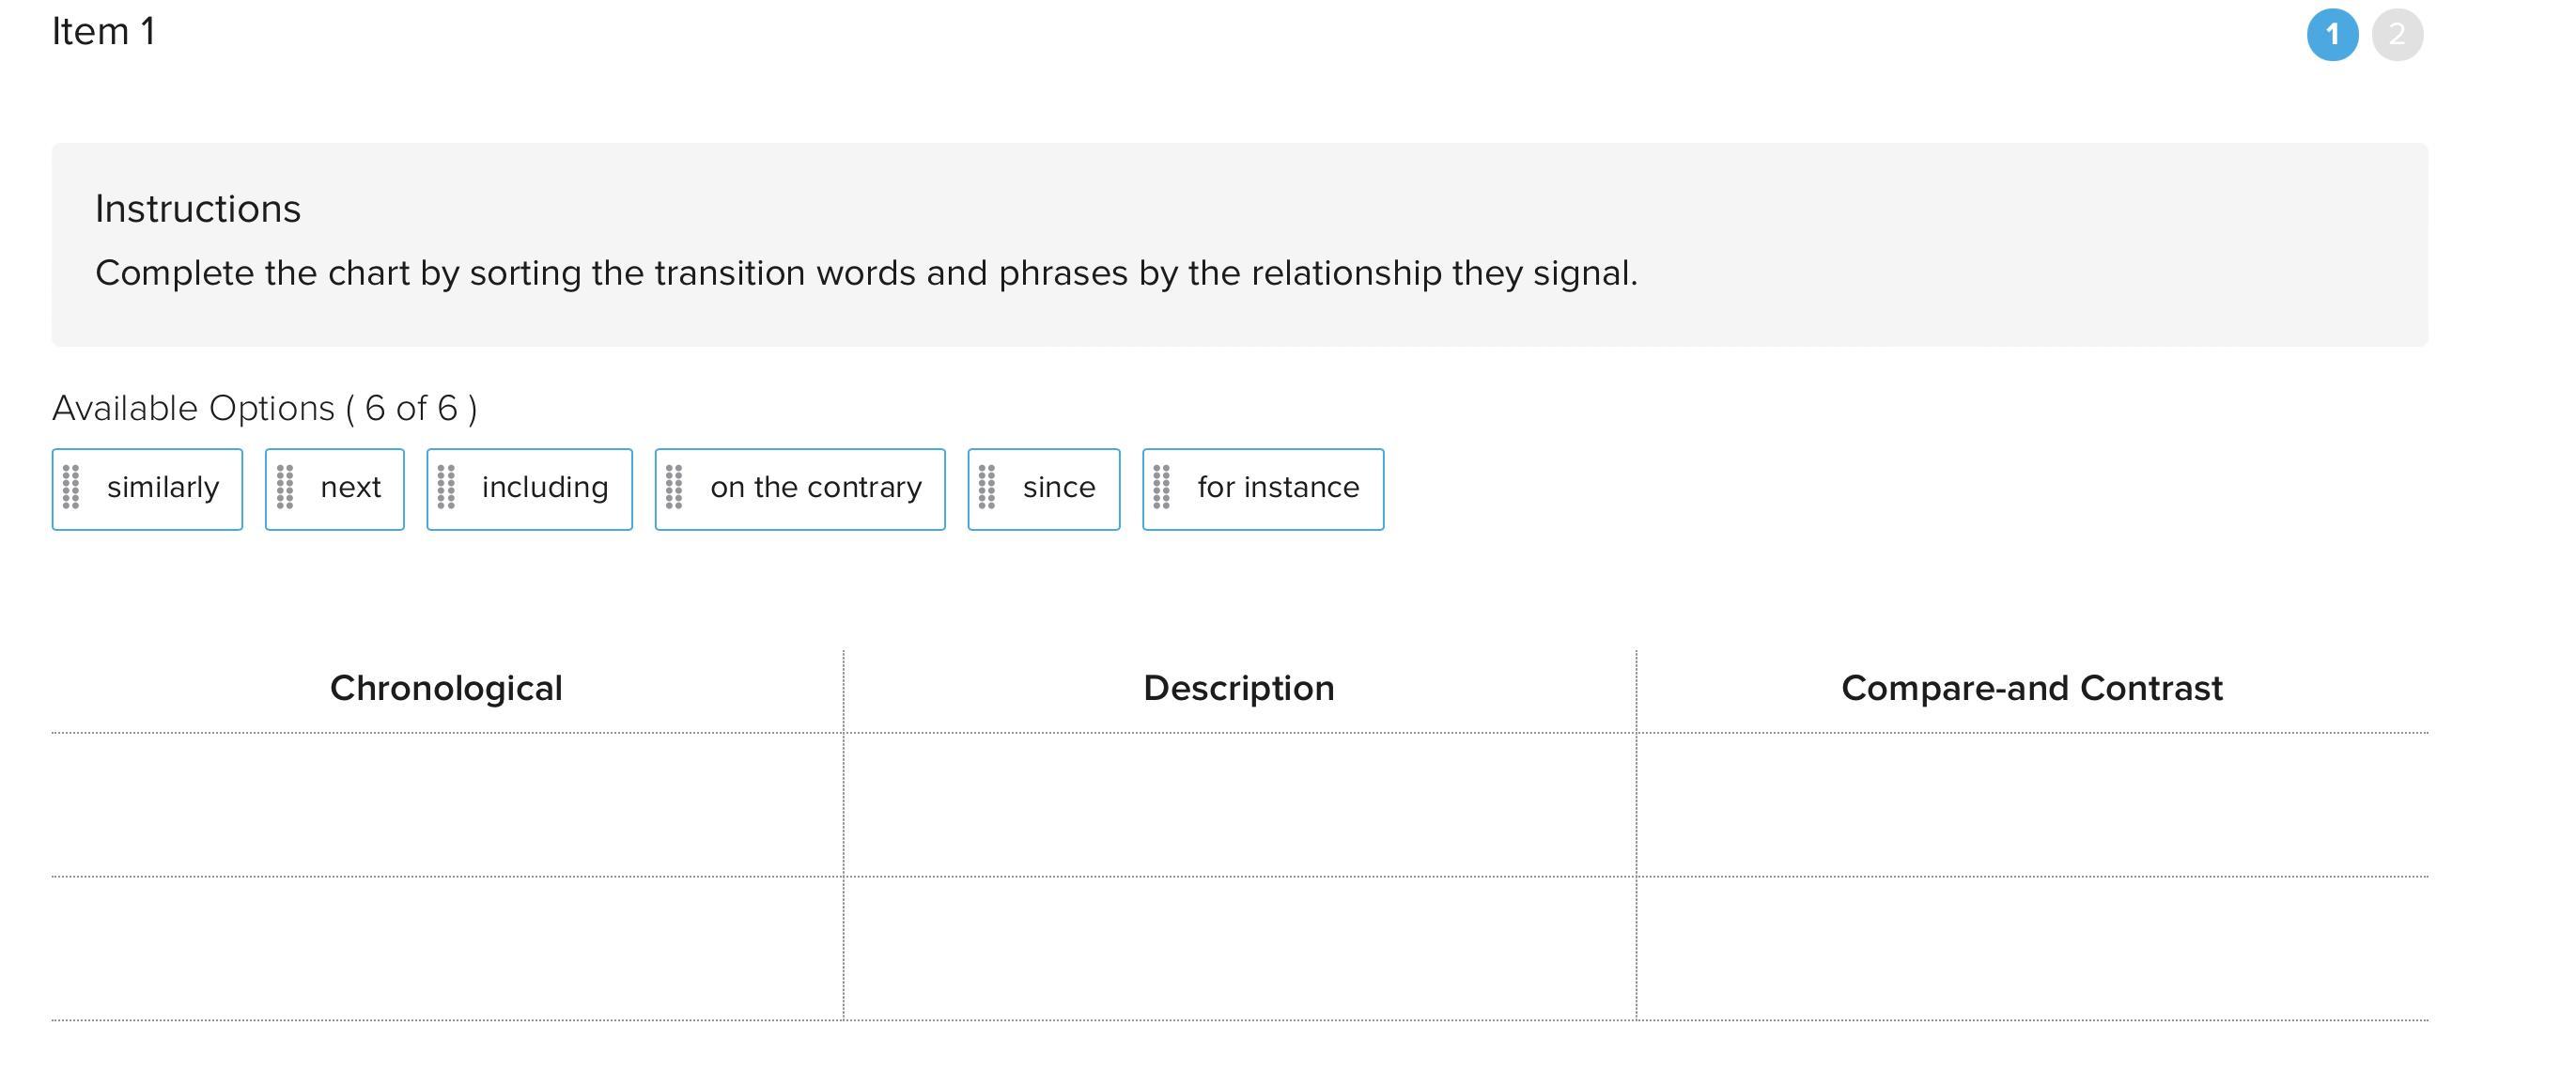2576x1073 pixels.
Task: Click the first empty Compare-and Contrast cell
Action: (2032, 805)
